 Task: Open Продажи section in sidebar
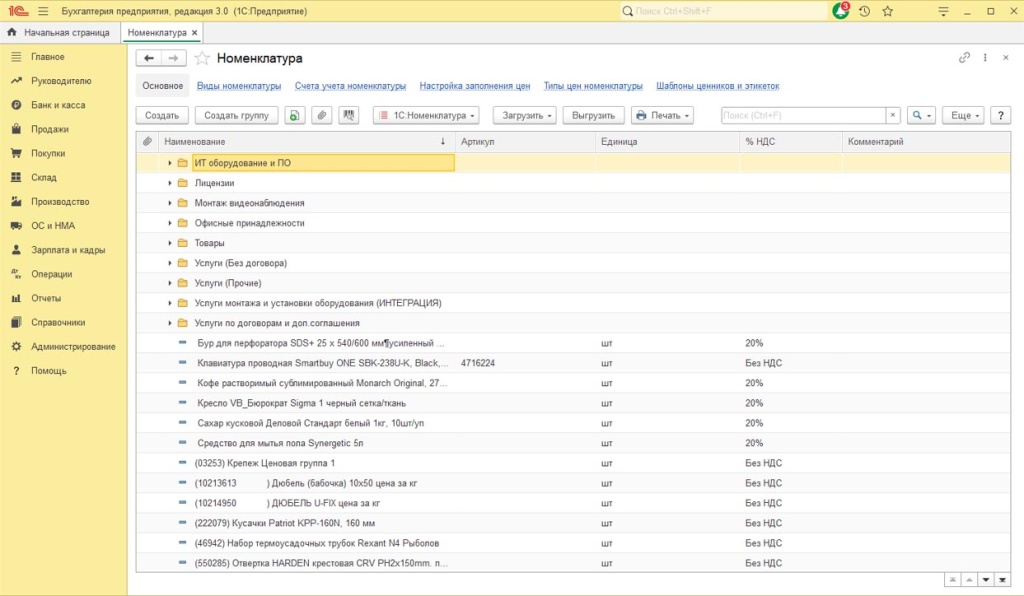click(49, 129)
